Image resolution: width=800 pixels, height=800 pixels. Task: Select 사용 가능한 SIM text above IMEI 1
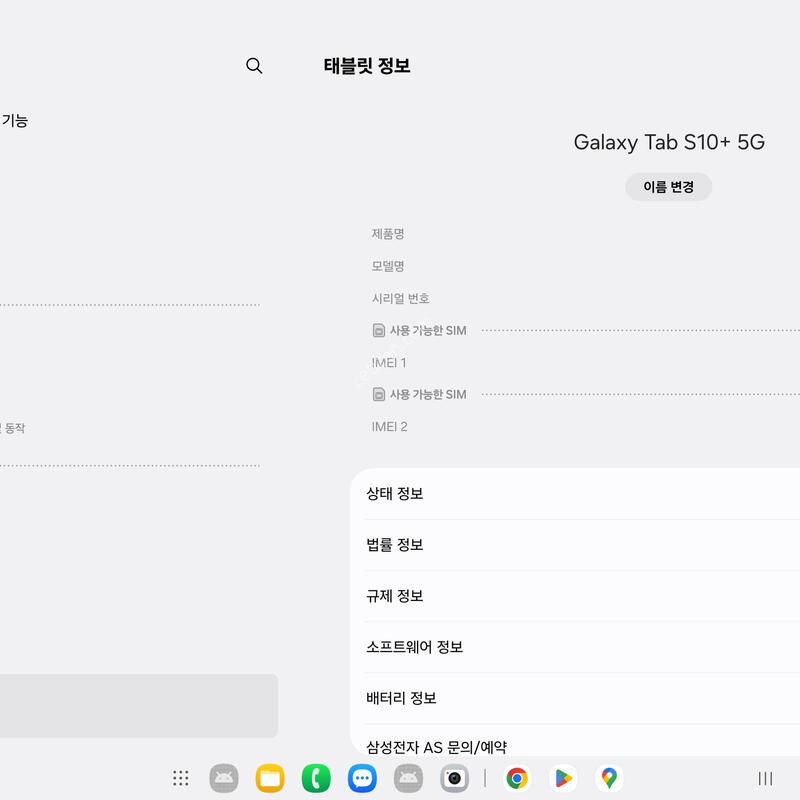[x=428, y=331]
